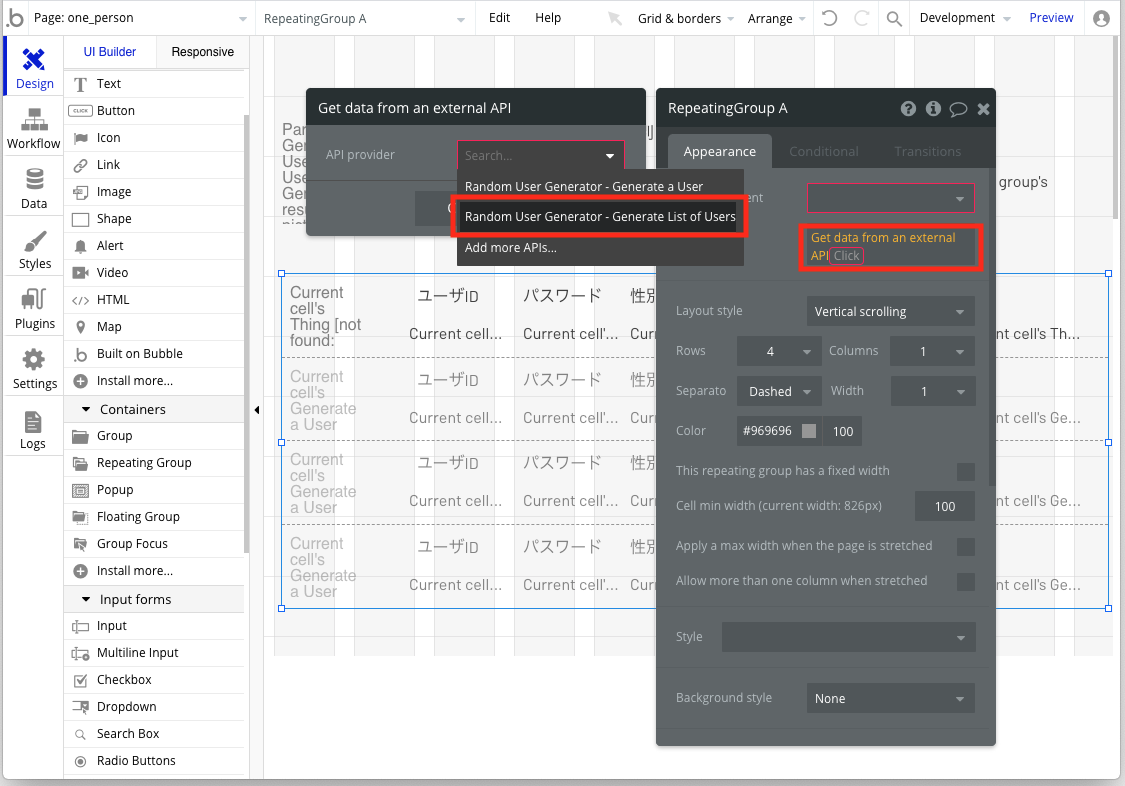
Task: Close the RepeatingGroup A property panel
Action: (x=984, y=109)
